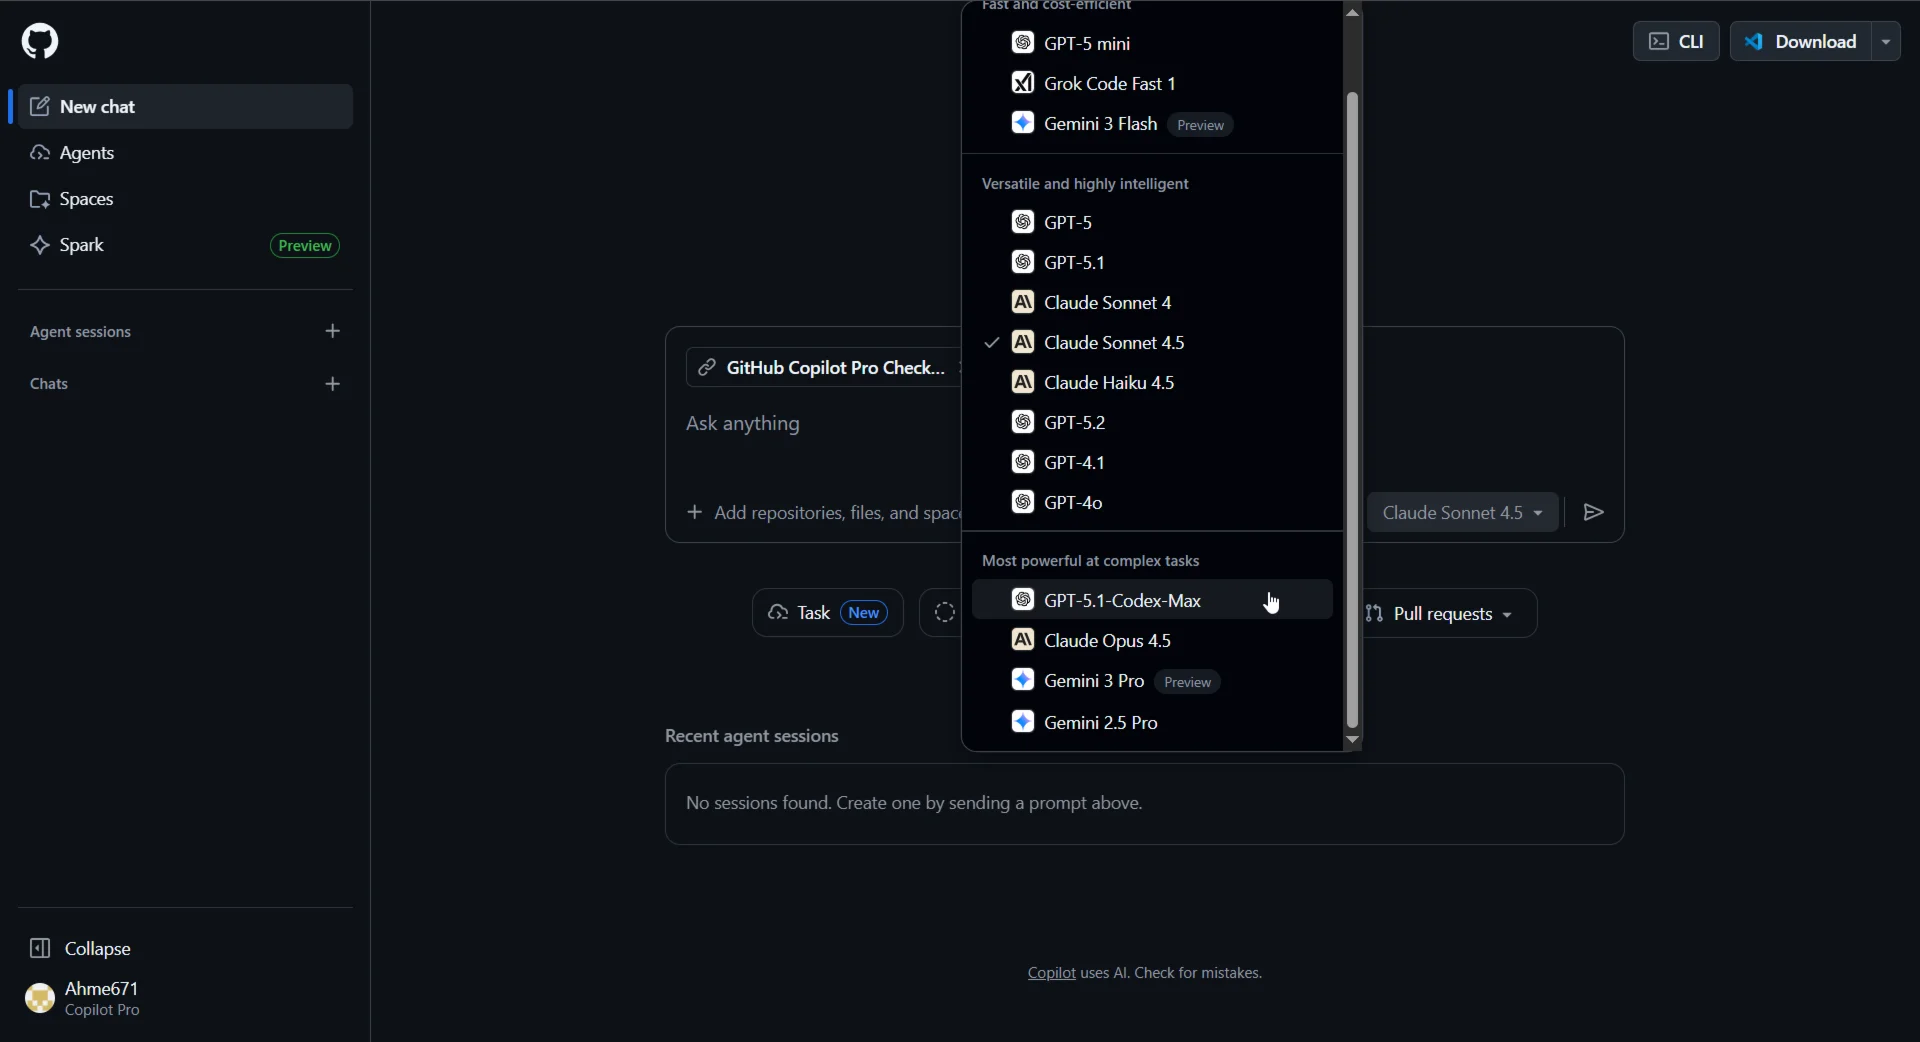Open New chat in sidebar

click(x=185, y=107)
